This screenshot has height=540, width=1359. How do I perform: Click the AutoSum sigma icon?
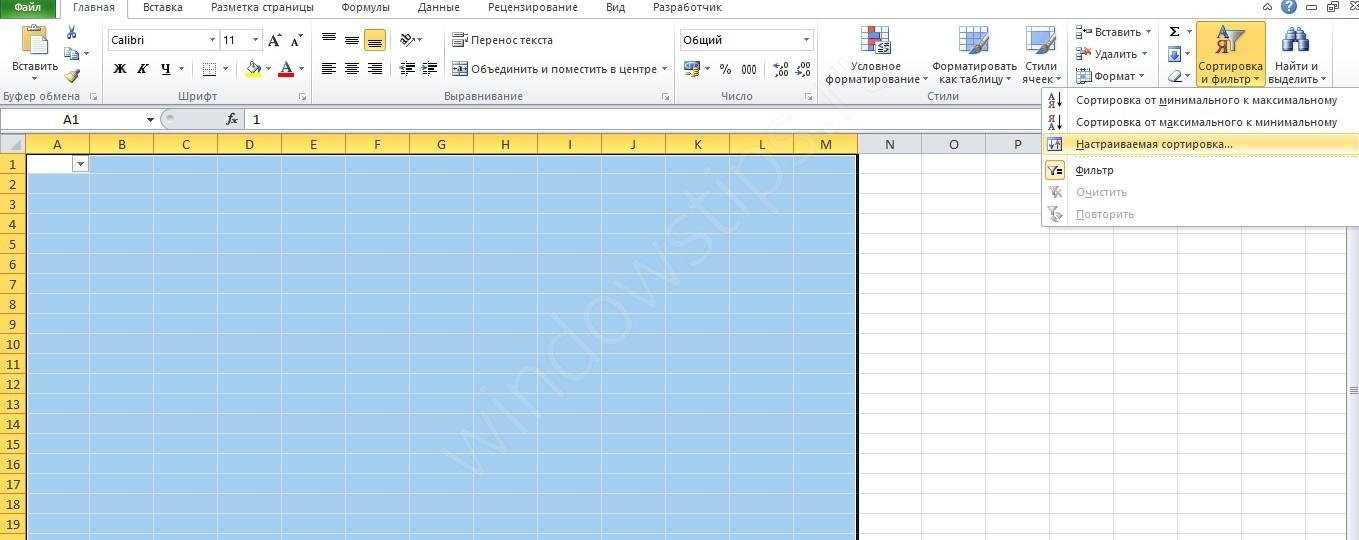click(1174, 32)
